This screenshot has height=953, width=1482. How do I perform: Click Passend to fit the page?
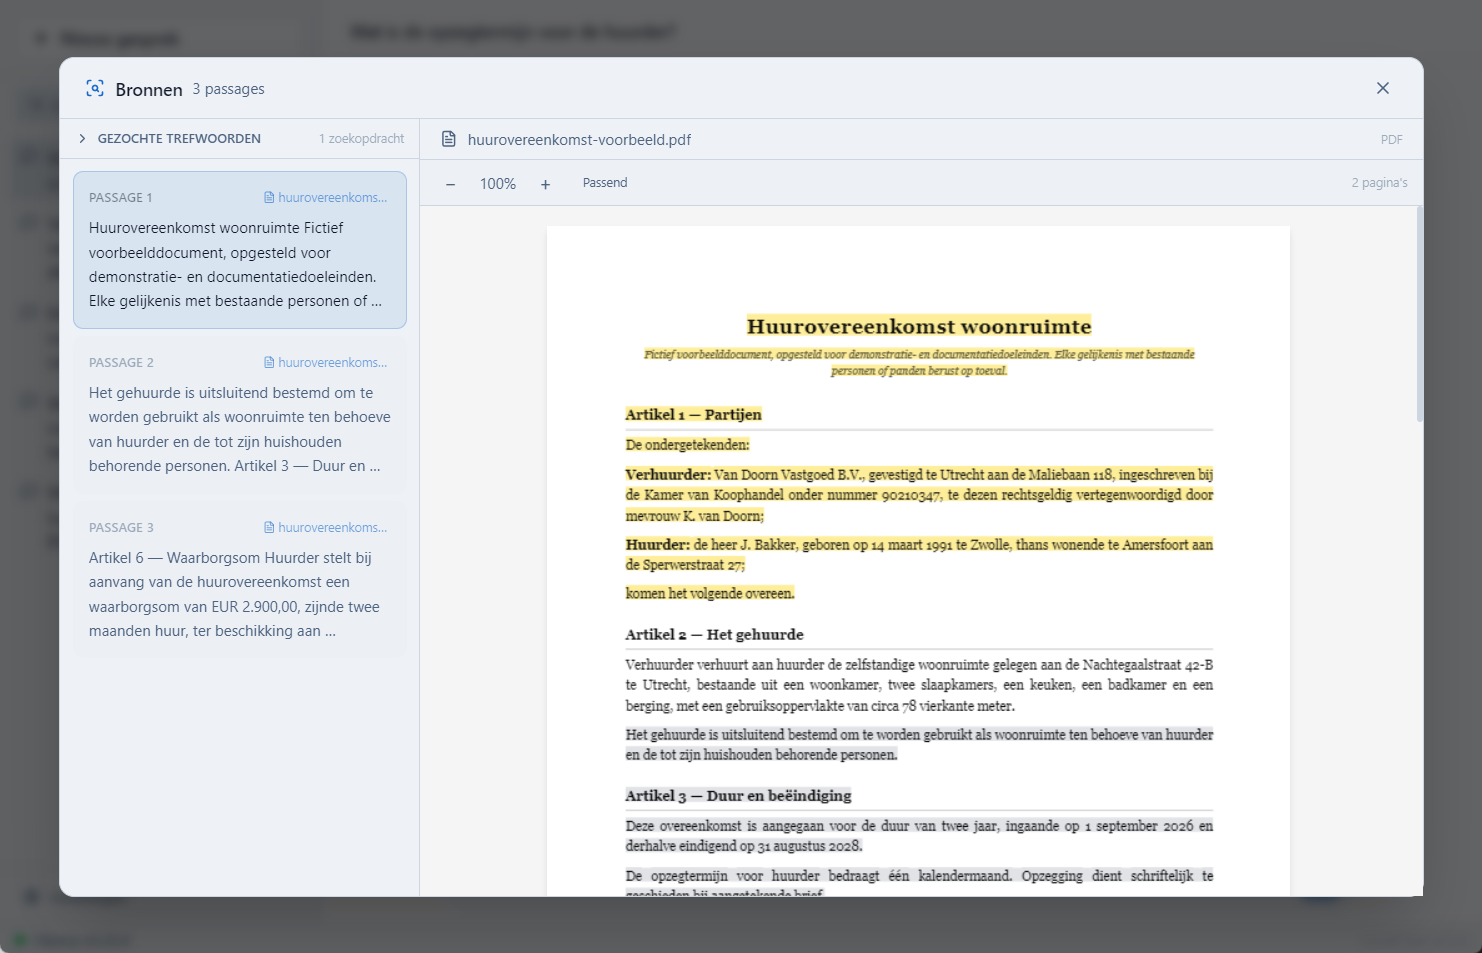point(605,183)
